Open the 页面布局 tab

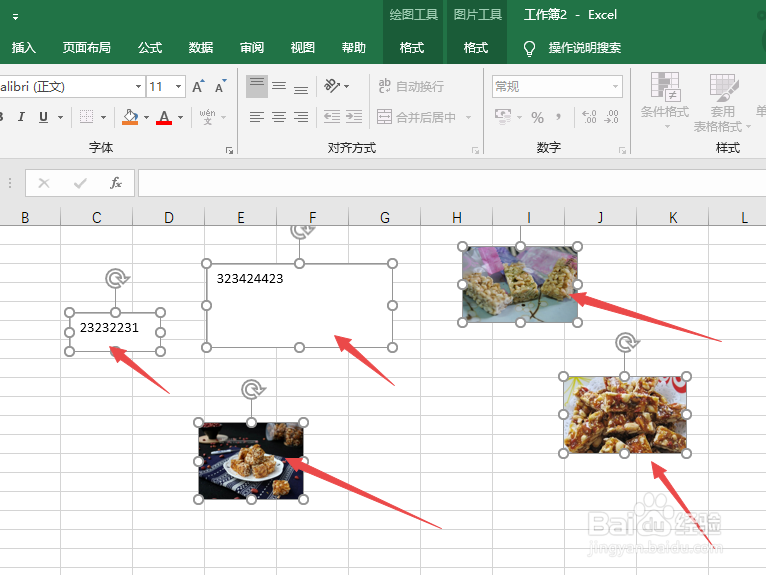(x=86, y=47)
